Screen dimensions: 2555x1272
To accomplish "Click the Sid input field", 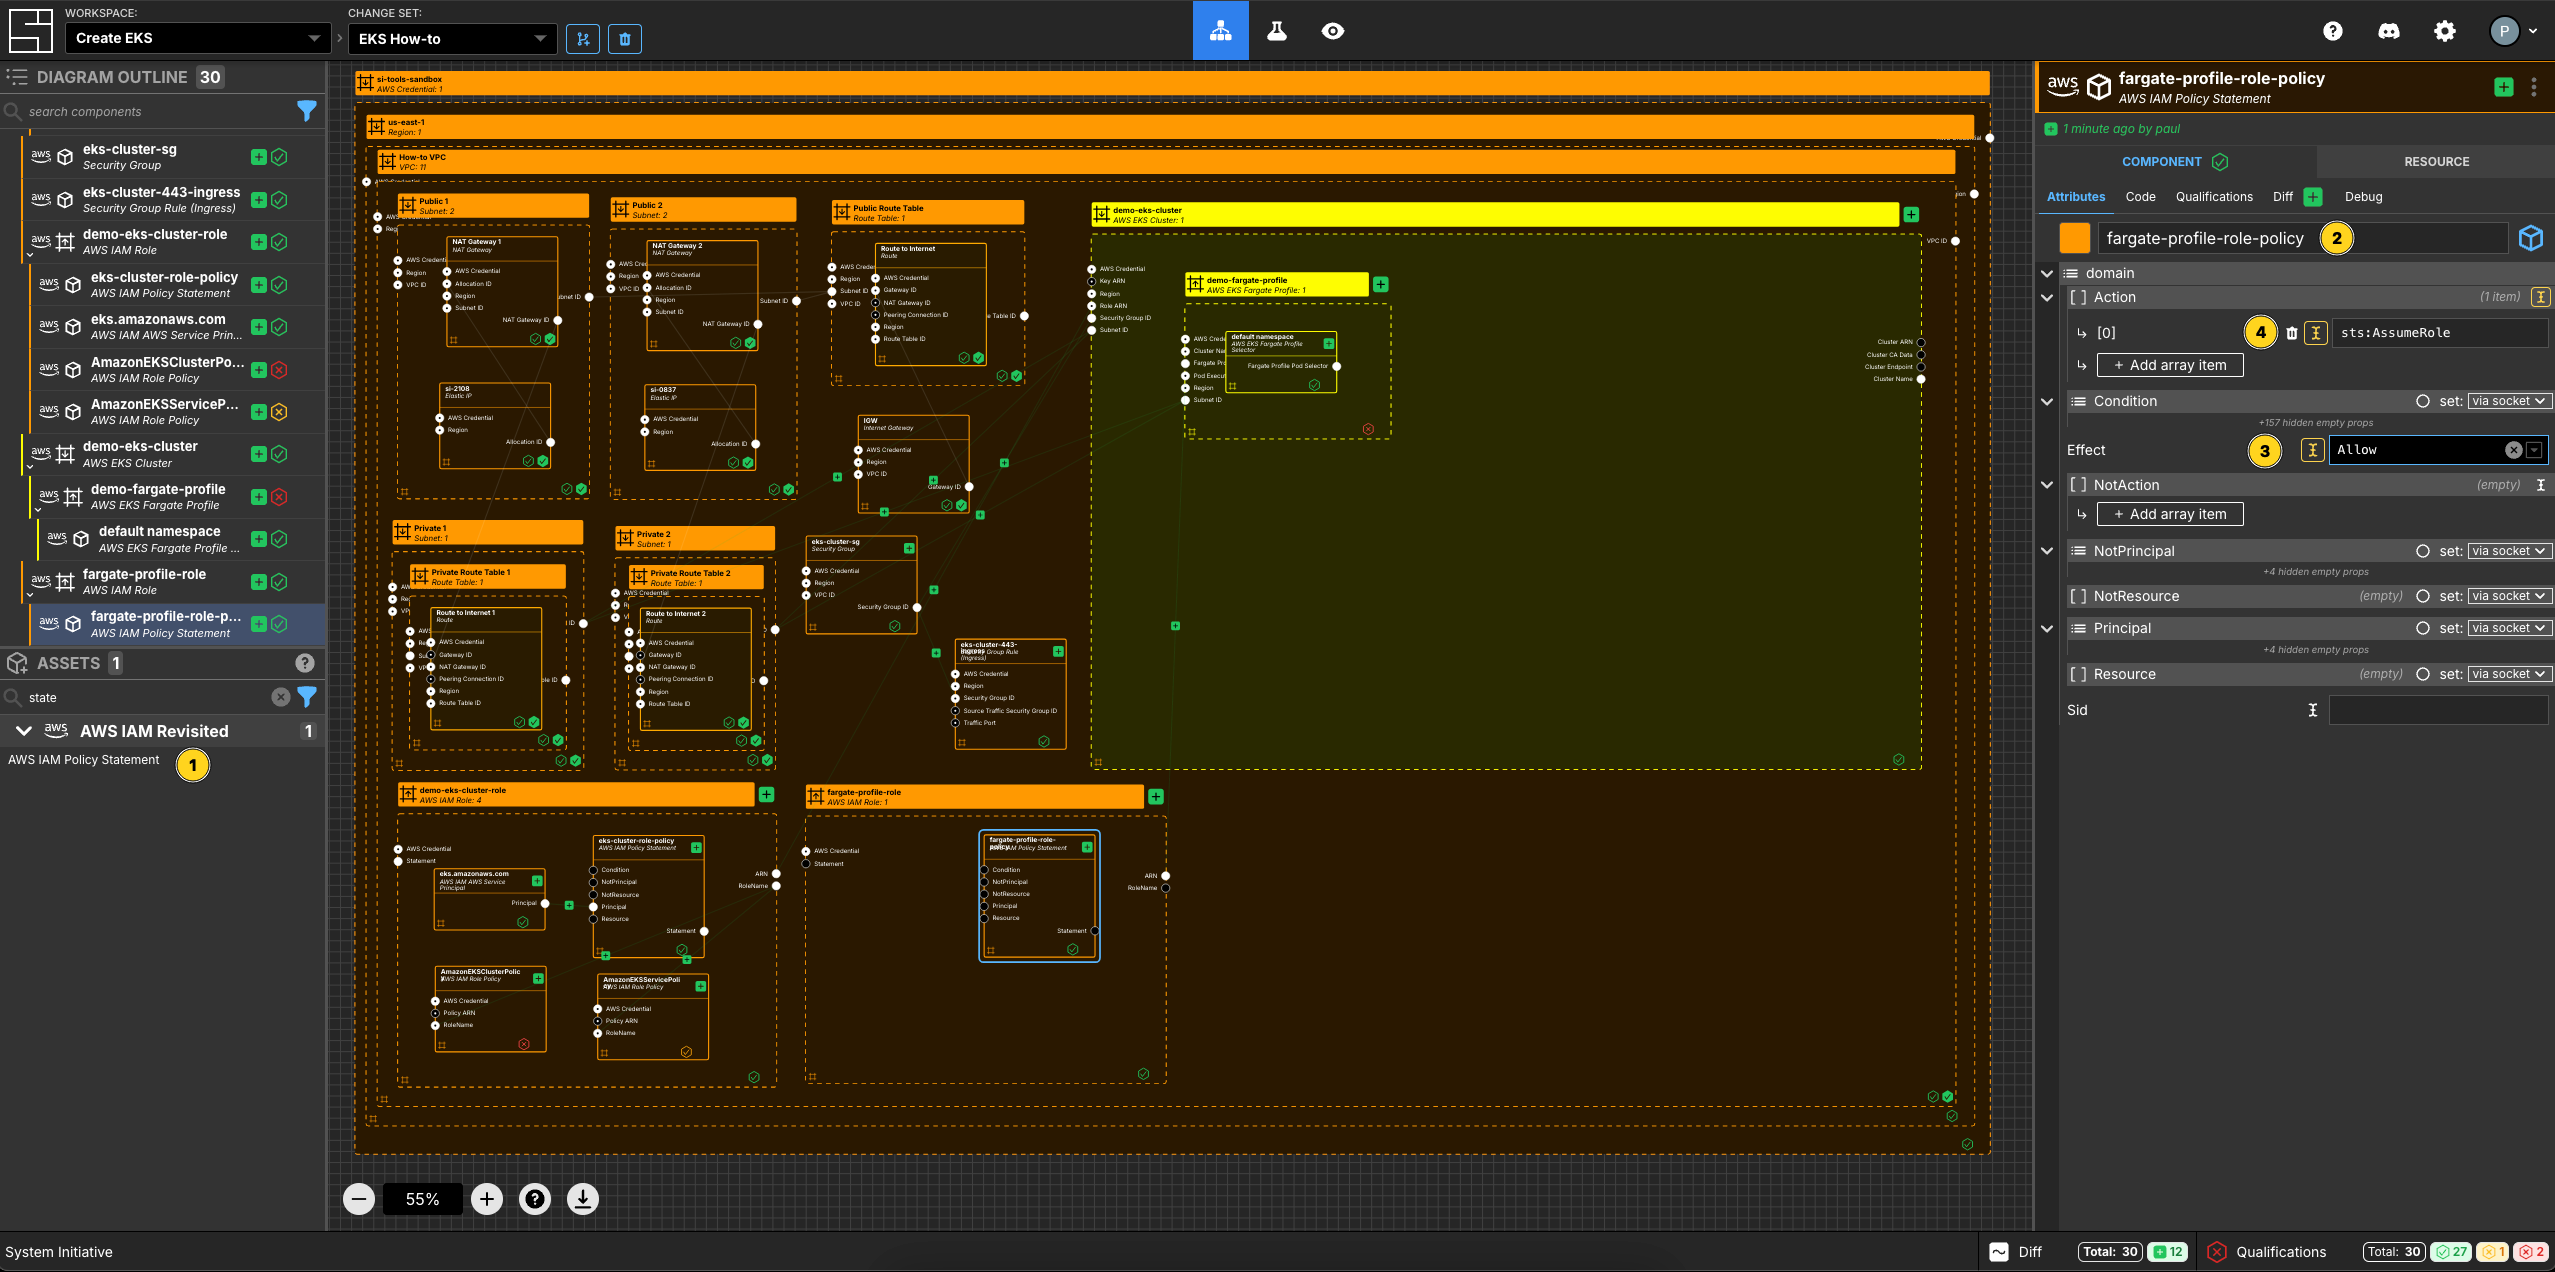I will click(x=2438, y=710).
